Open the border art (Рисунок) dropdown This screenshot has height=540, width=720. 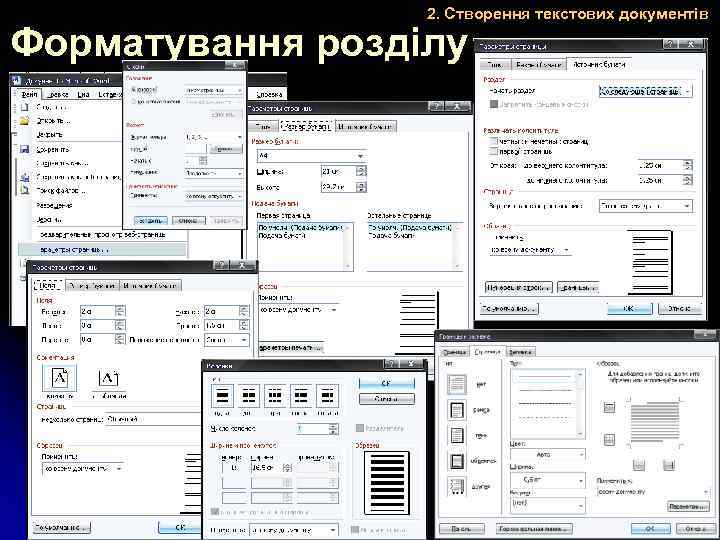(x=548, y=504)
